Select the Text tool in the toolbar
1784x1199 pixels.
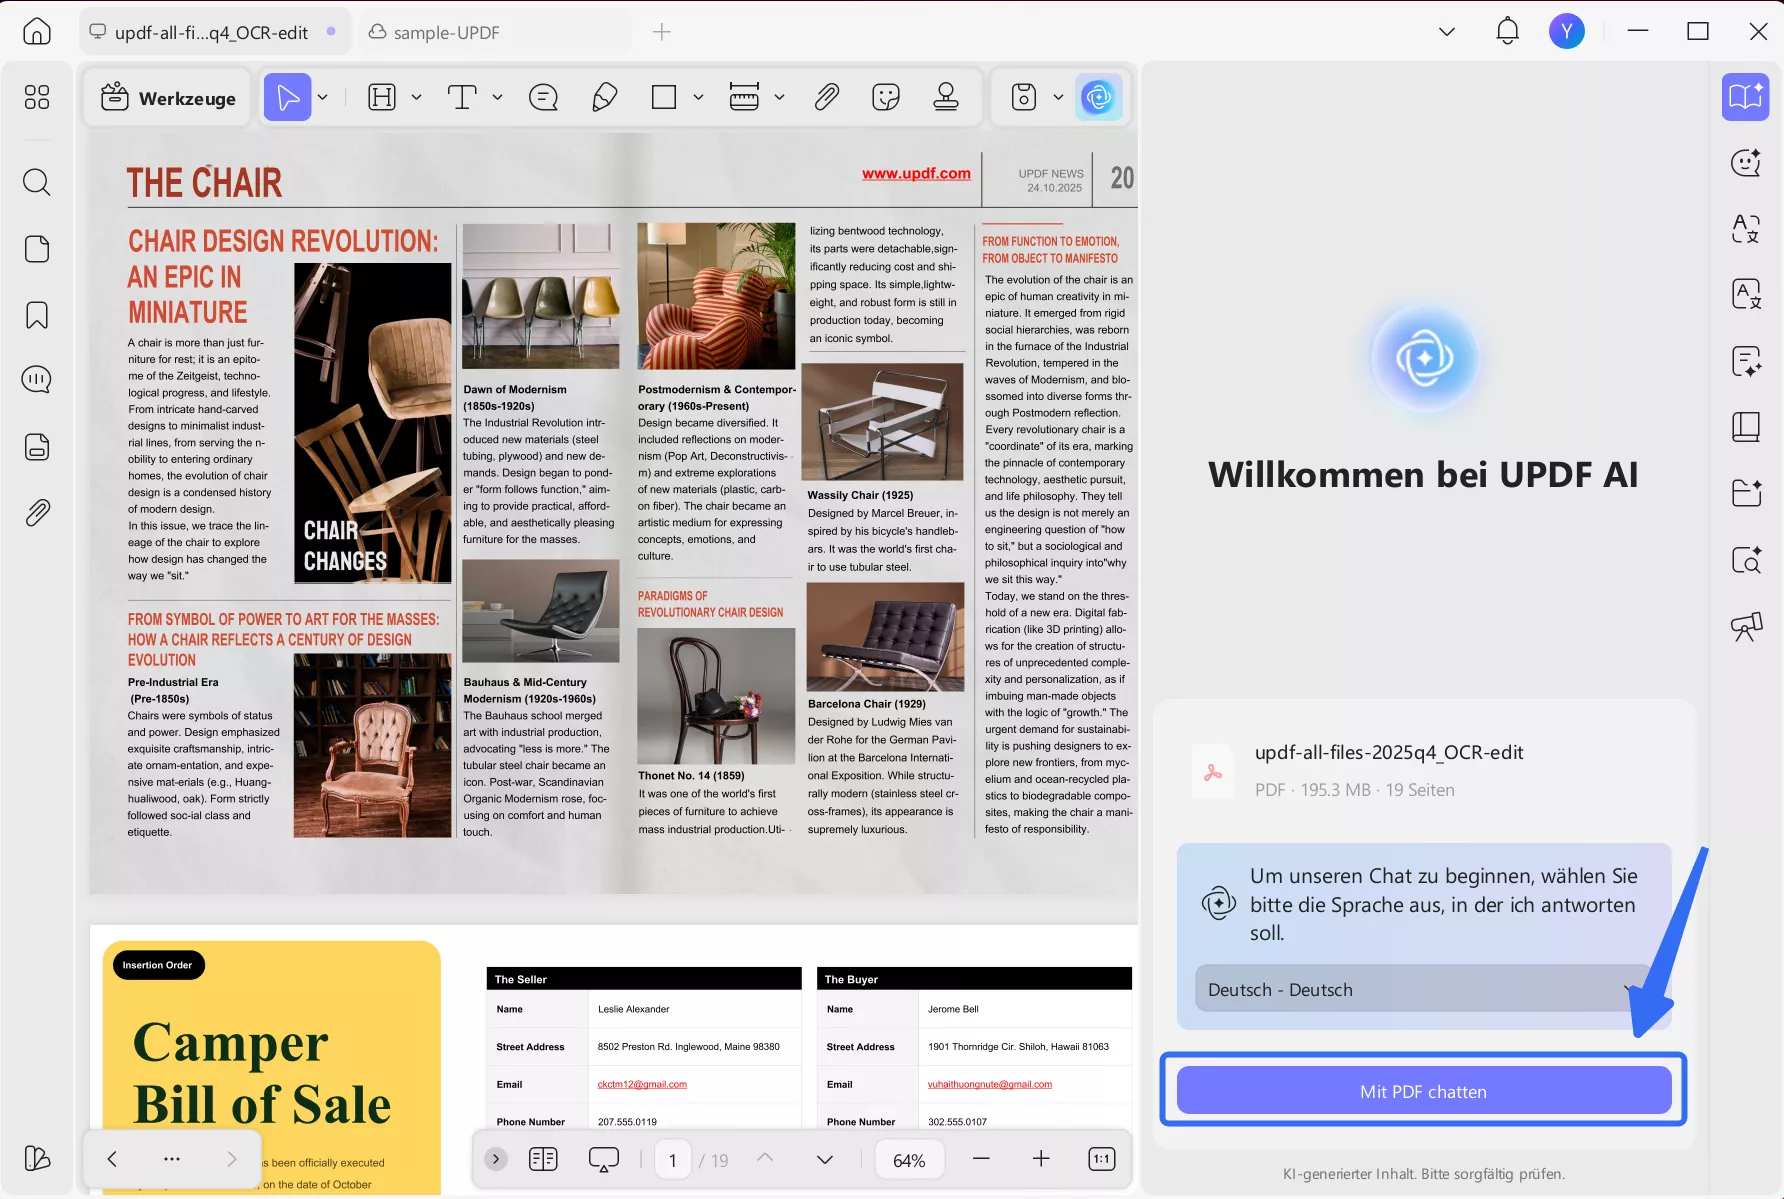click(x=462, y=96)
